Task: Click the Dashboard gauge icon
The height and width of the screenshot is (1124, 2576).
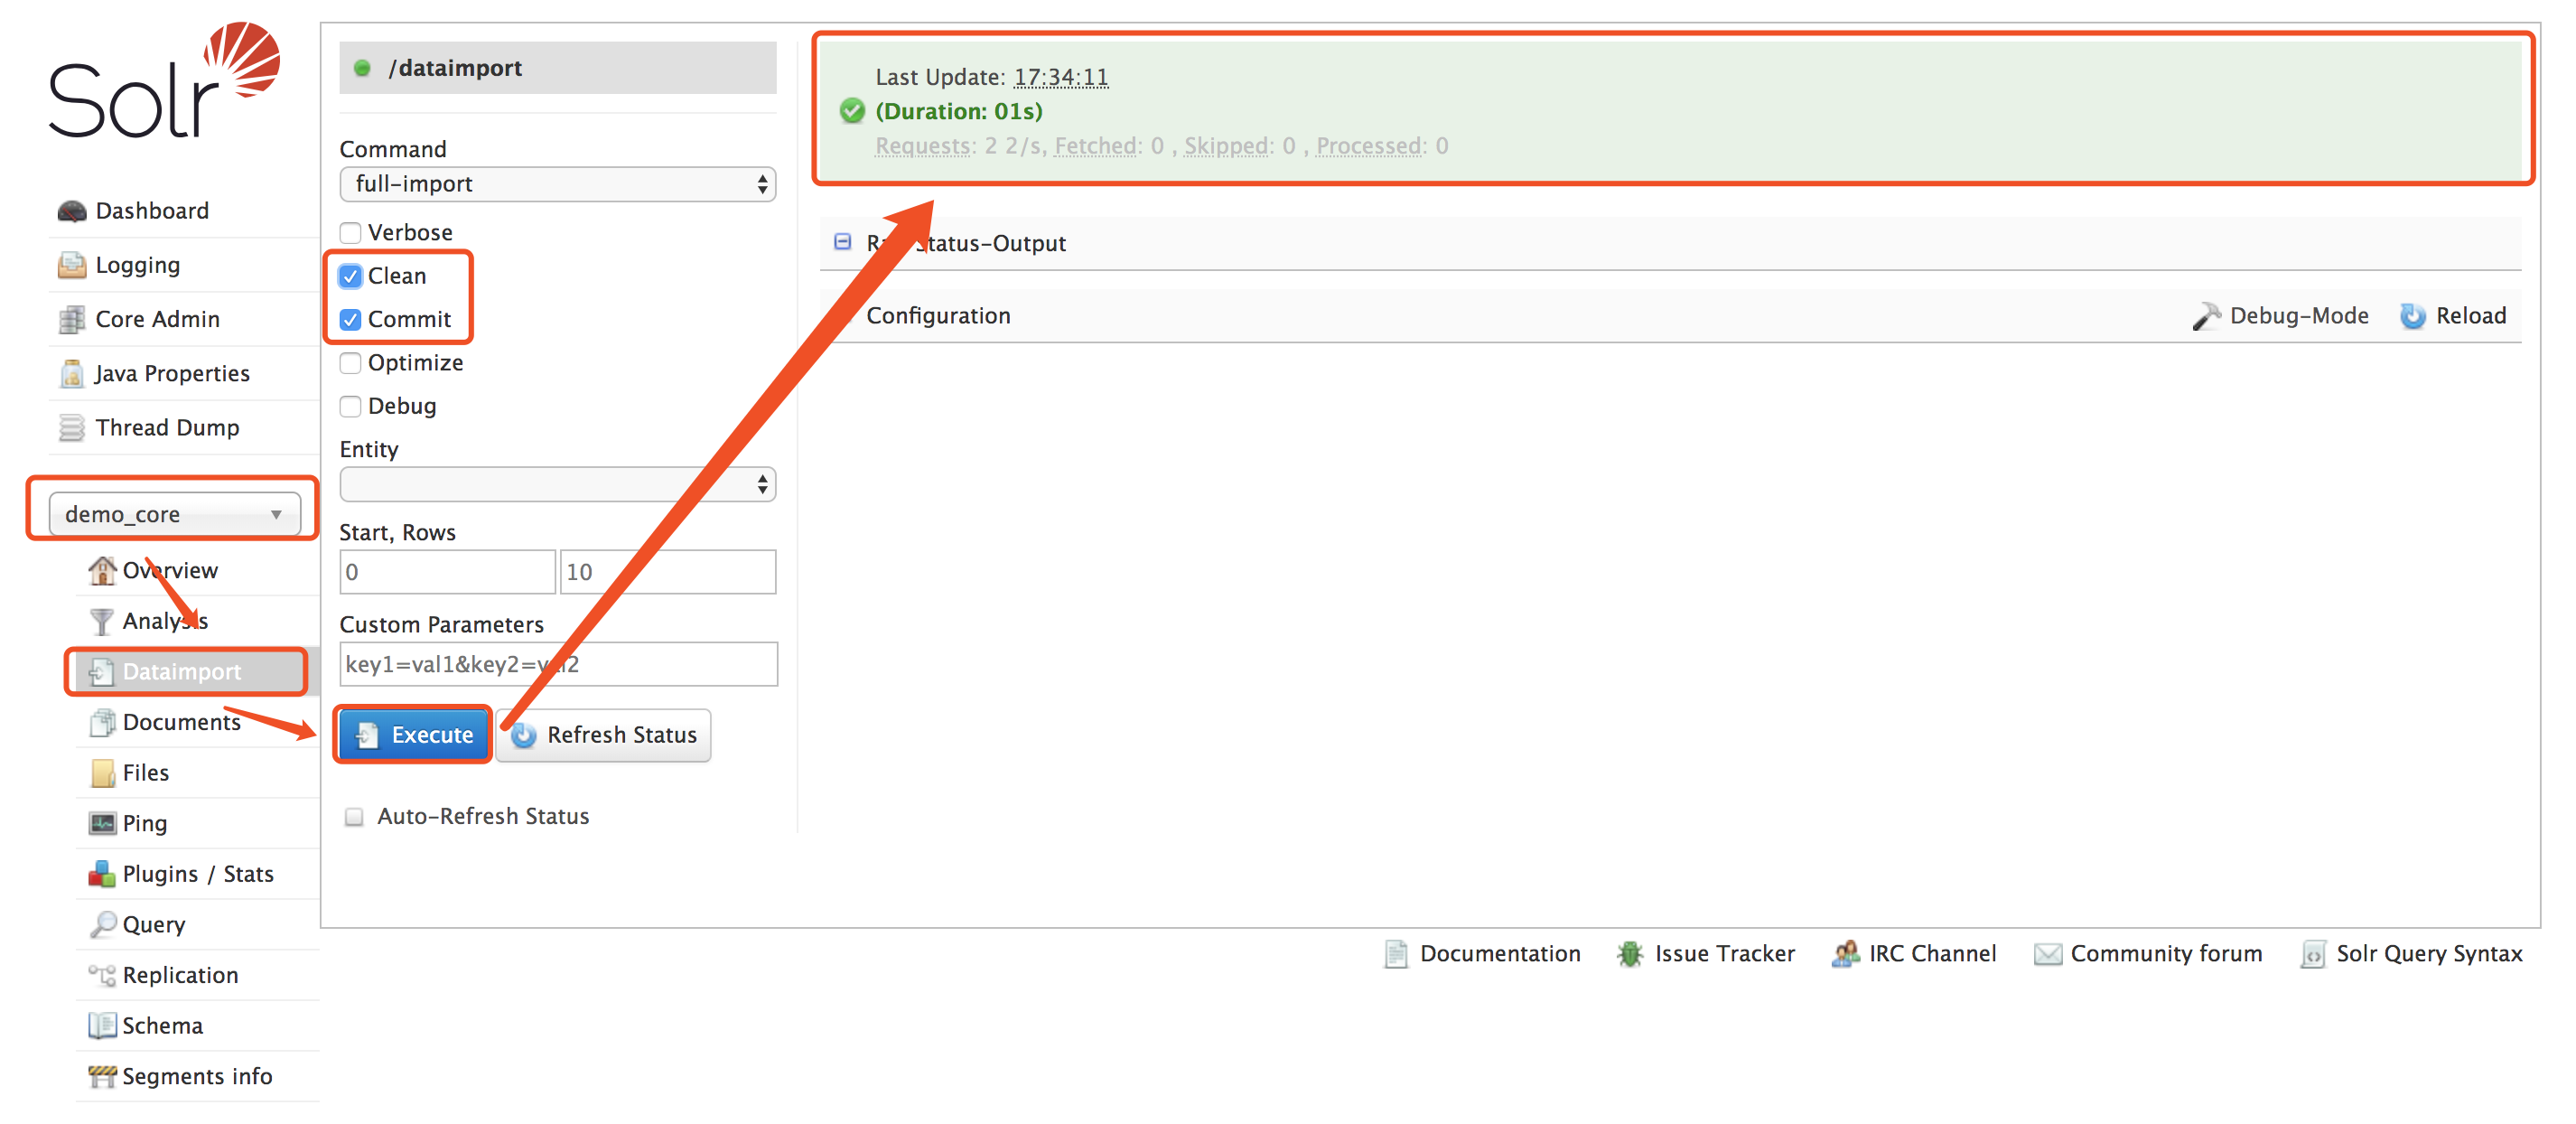Action: coord(72,211)
